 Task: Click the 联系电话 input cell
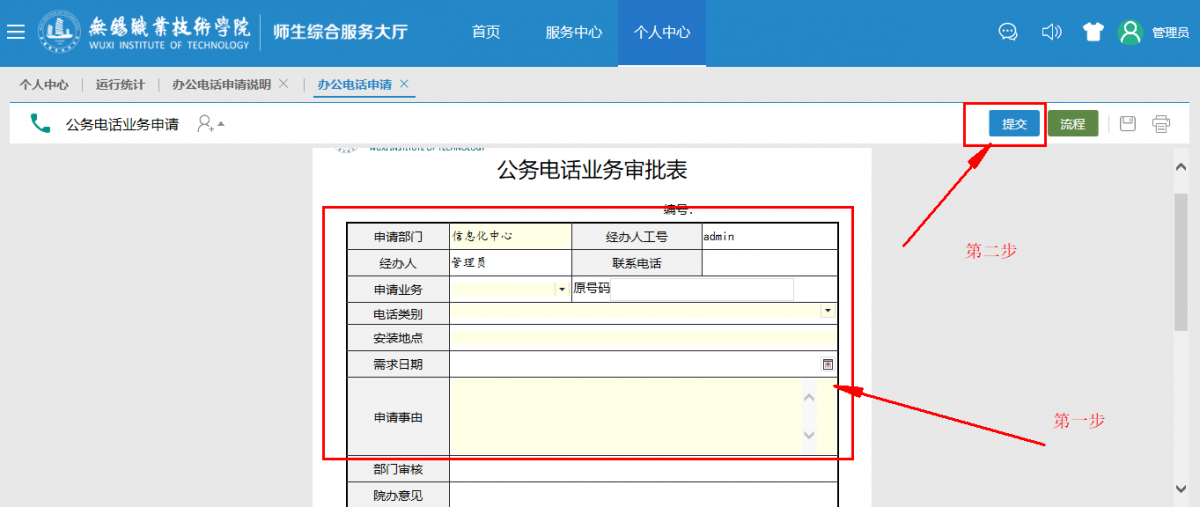click(770, 264)
